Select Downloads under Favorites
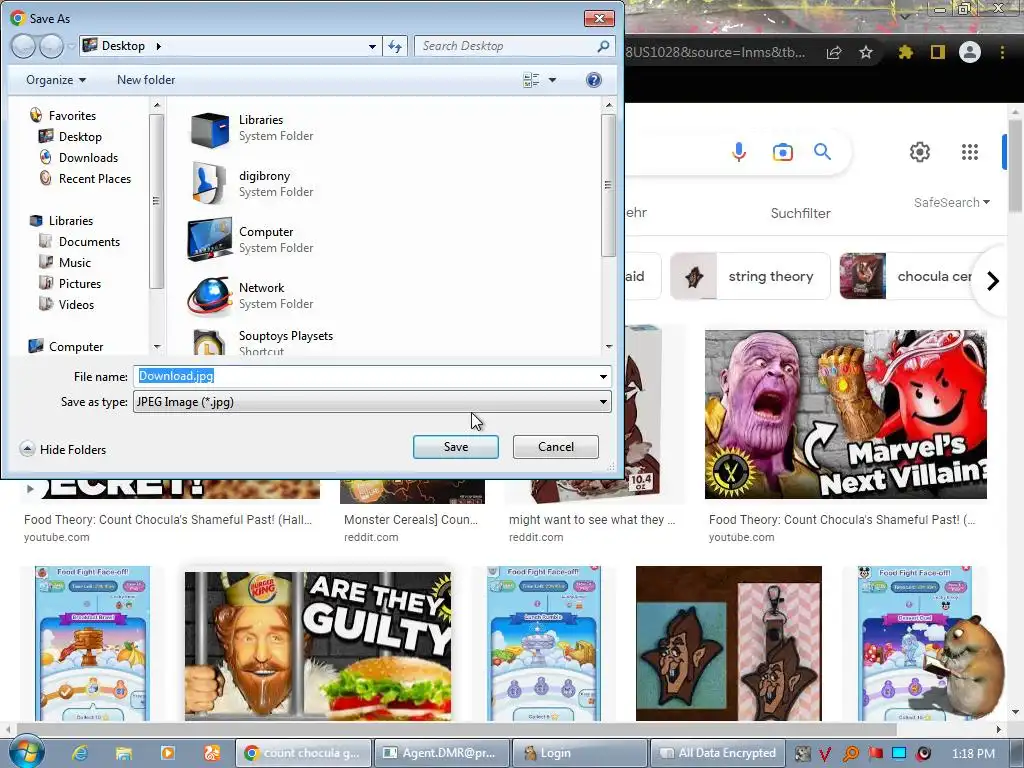Screen dimensions: 1024x768 (x=88, y=157)
